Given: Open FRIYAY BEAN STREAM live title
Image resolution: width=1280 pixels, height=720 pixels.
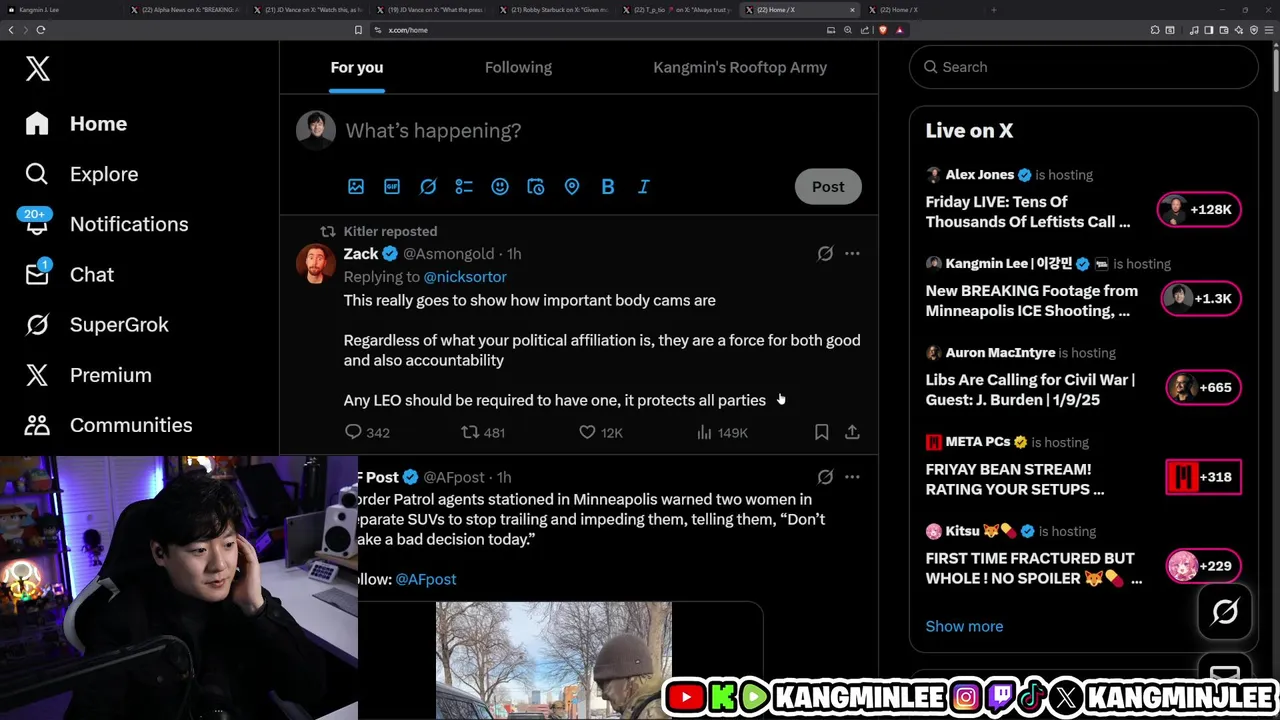Looking at the screenshot, I should 1015,479.
